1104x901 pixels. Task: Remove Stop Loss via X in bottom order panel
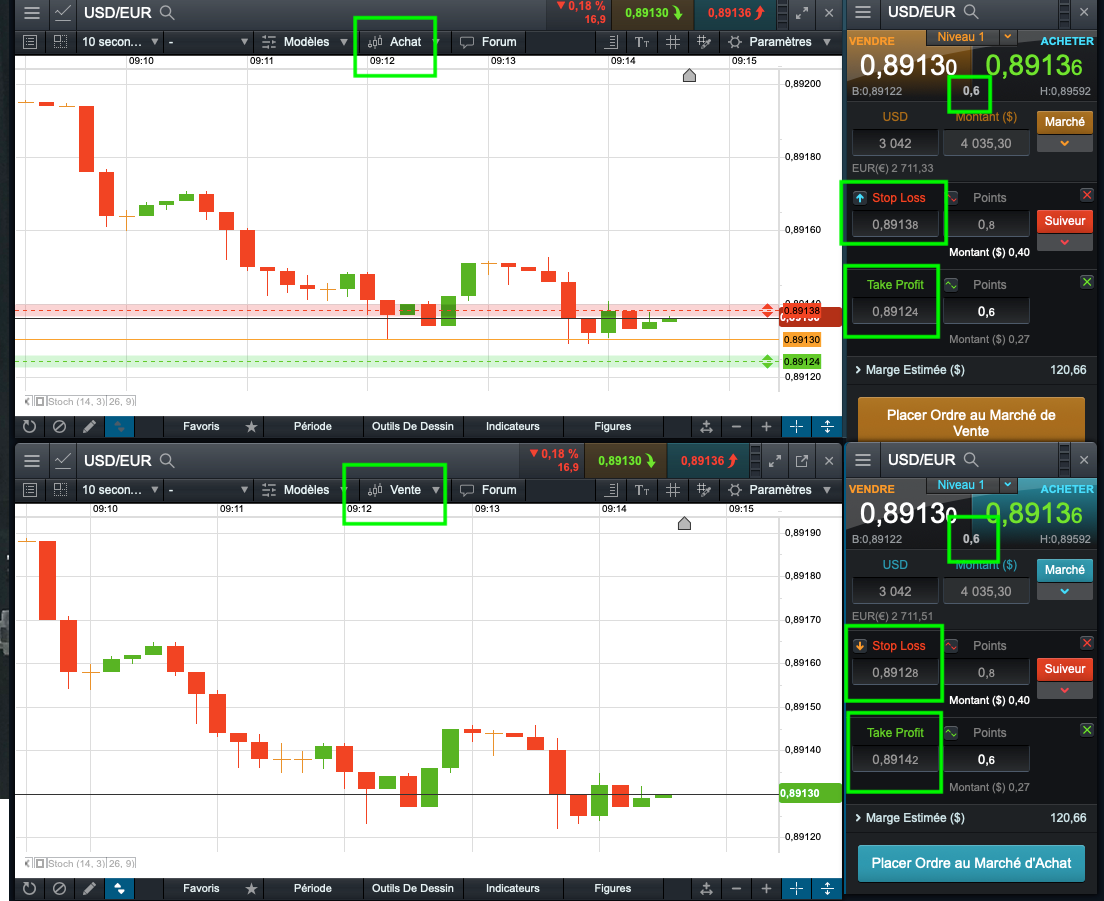click(x=1087, y=643)
